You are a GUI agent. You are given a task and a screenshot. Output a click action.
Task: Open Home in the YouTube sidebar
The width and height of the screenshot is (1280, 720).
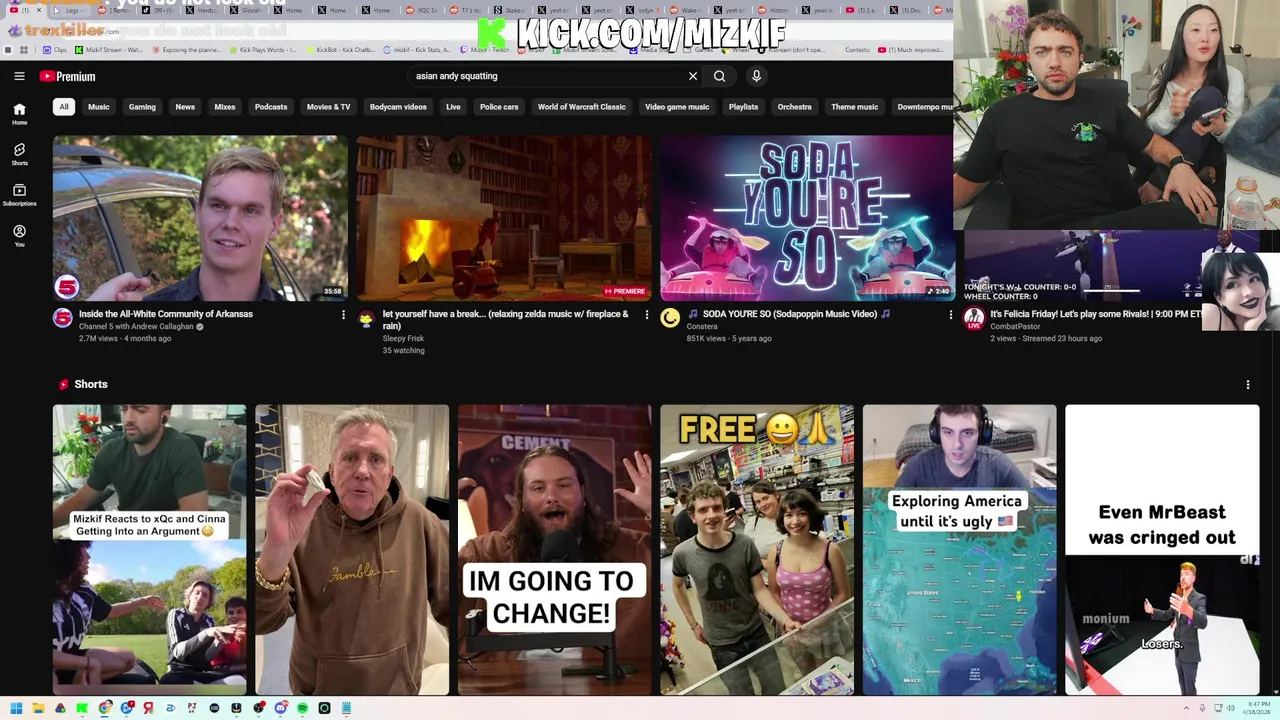pyautogui.click(x=19, y=114)
